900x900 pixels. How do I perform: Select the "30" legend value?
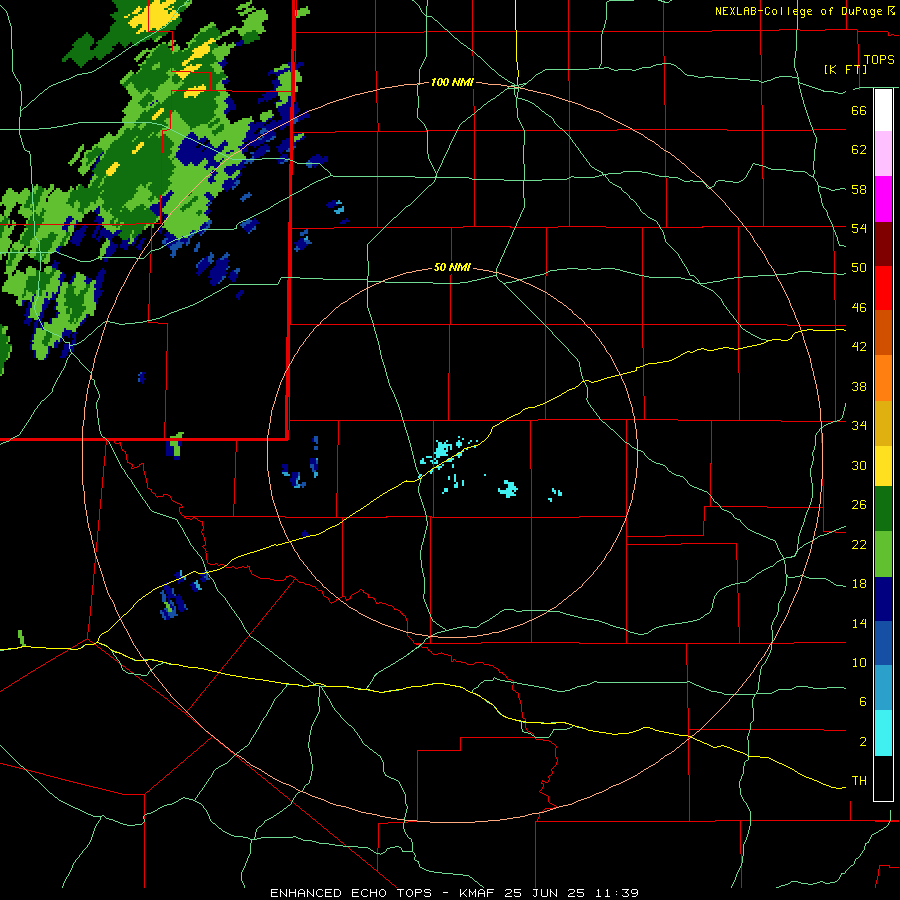pos(859,465)
